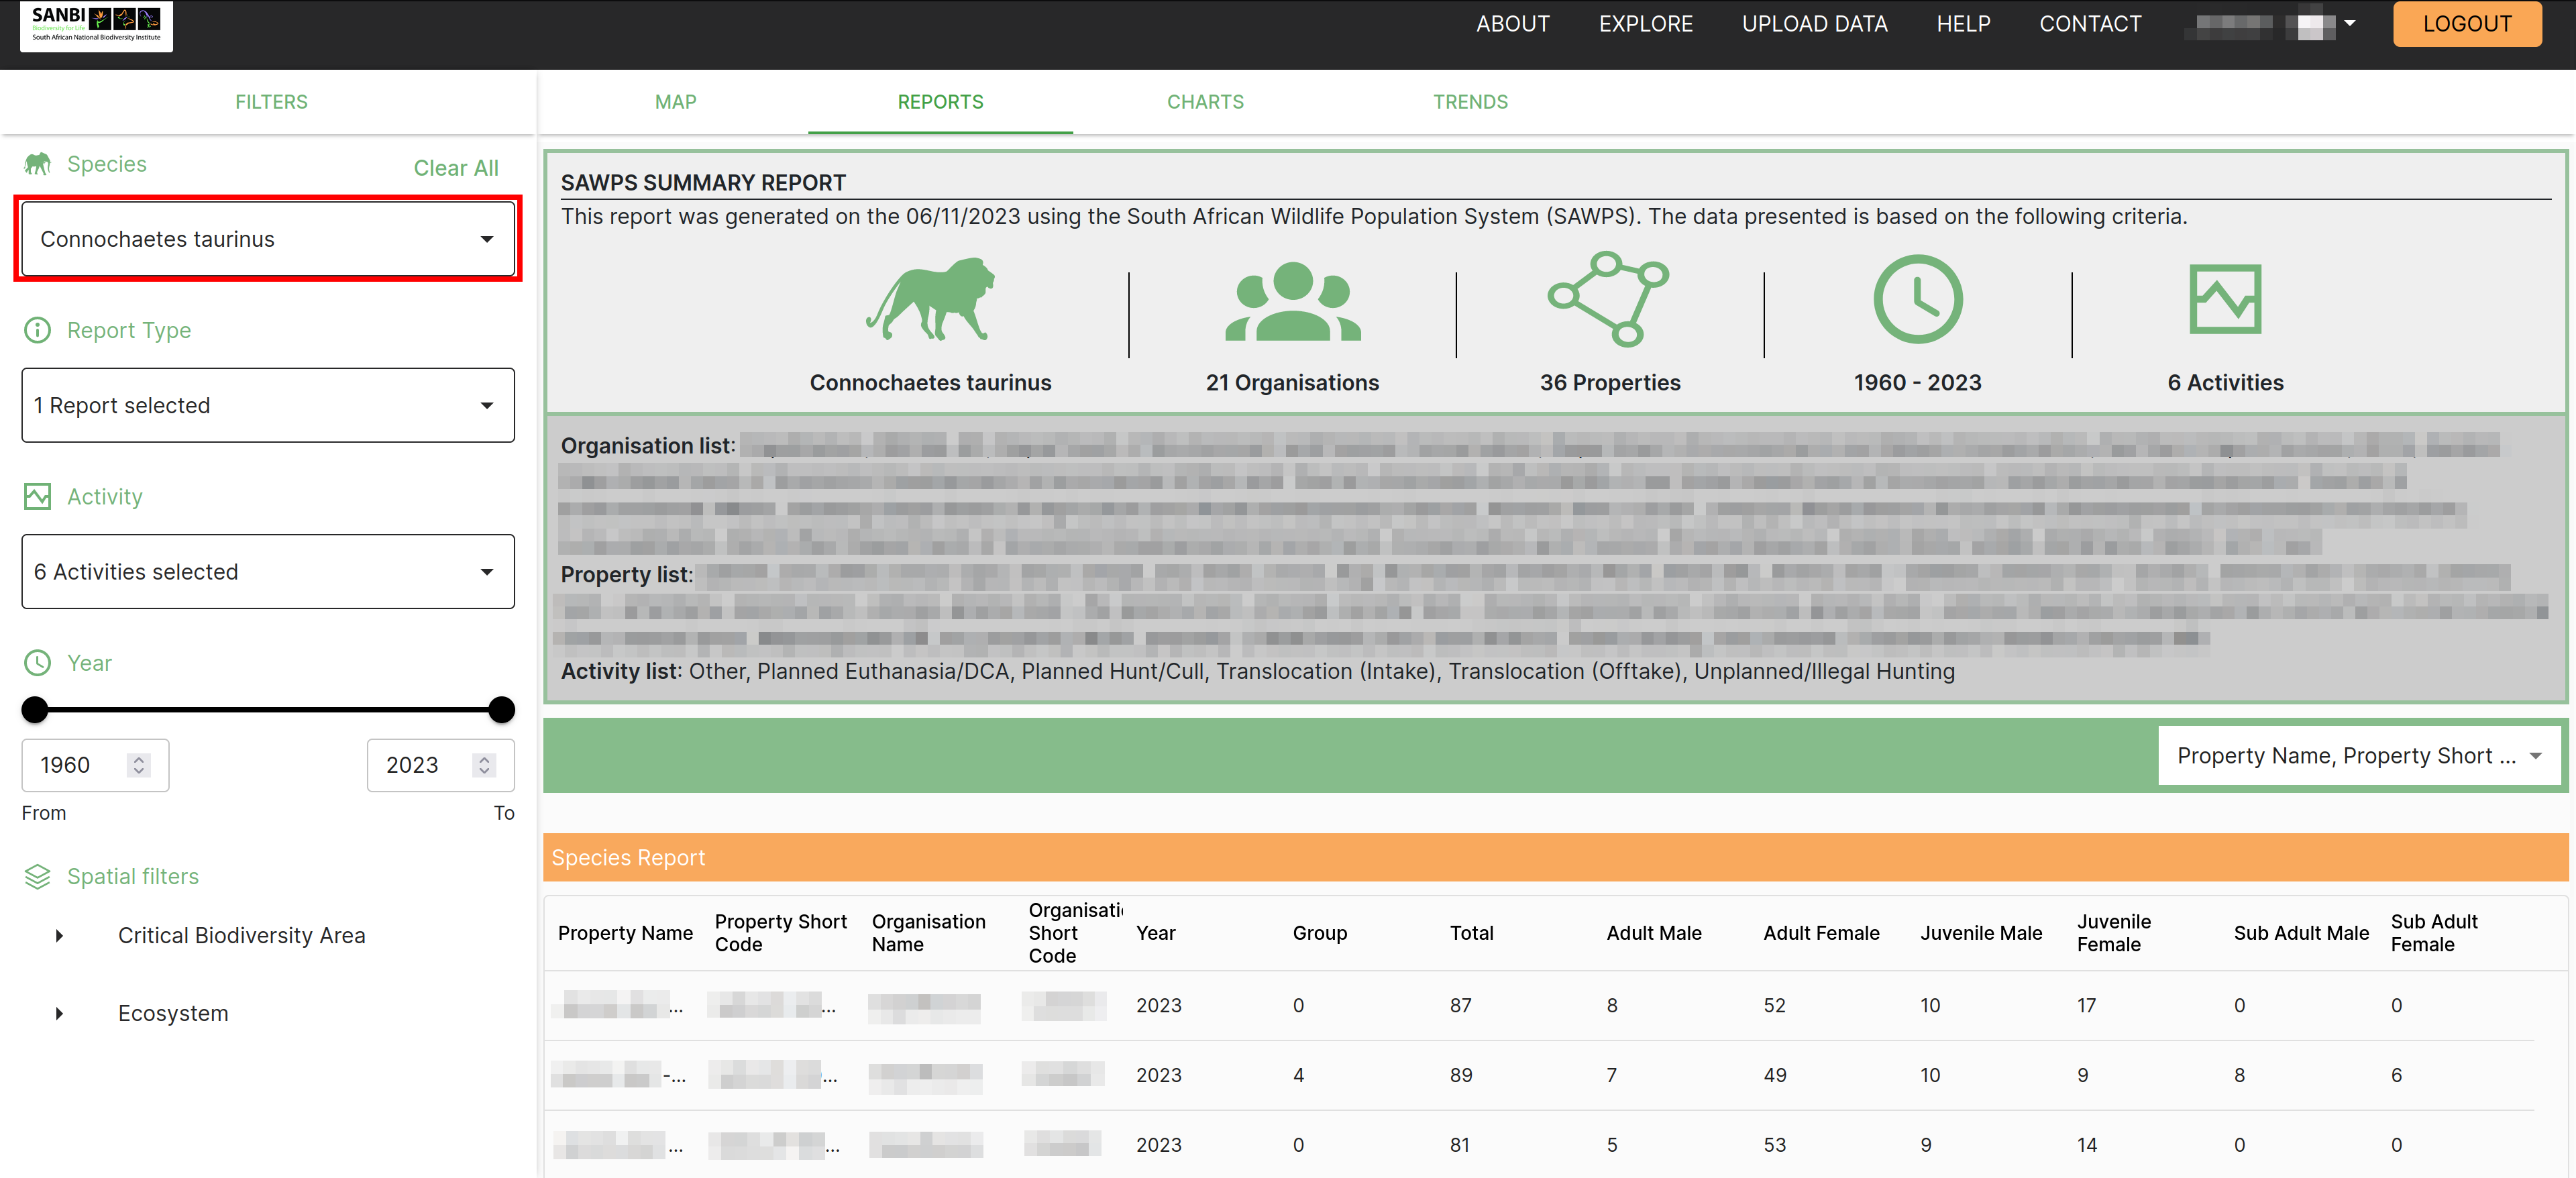2576x1178 pixels.
Task: Click the Total value 87 cell
Action: pyautogui.click(x=1460, y=1006)
